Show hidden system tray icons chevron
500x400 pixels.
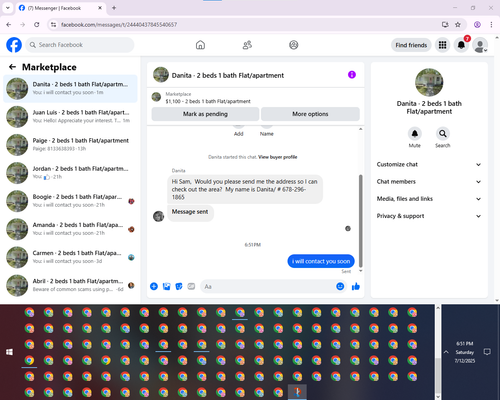[446, 352]
